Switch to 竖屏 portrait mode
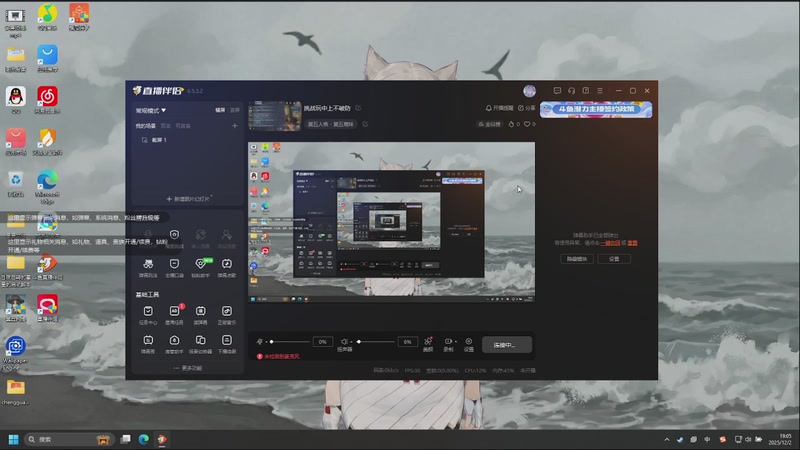800x450 pixels. [235, 110]
